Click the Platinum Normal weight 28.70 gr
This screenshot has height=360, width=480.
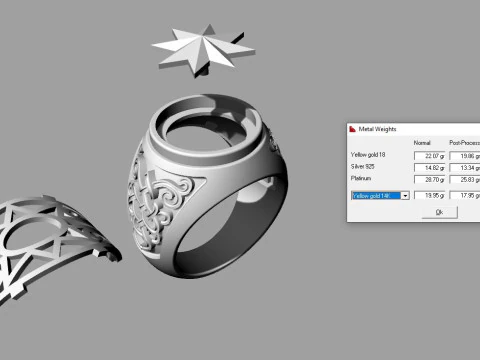(429, 180)
